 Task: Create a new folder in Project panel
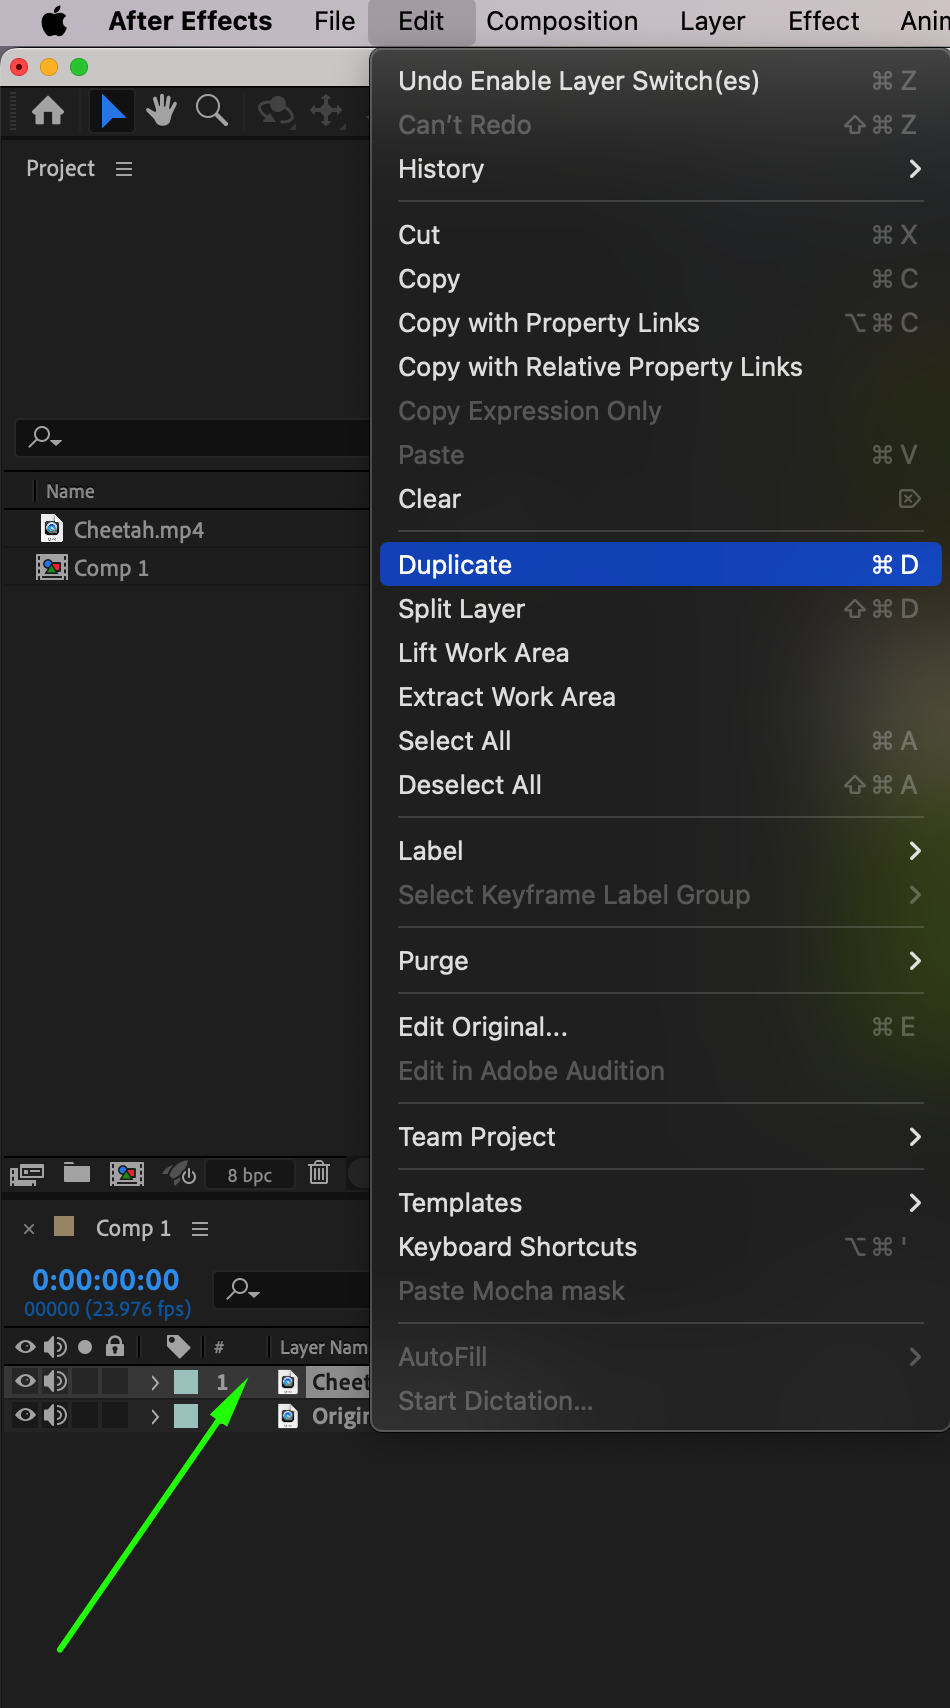[x=77, y=1173]
